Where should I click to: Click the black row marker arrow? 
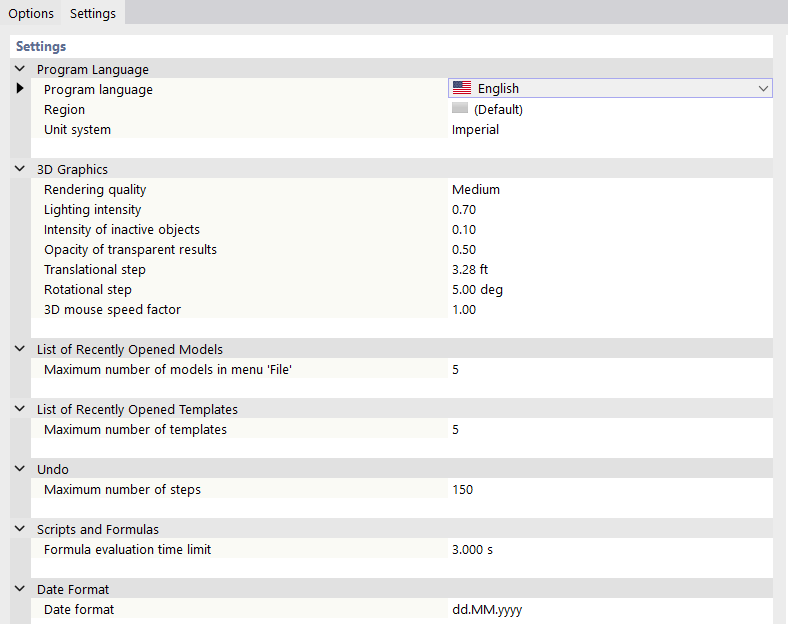pyautogui.click(x=20, y=89)
